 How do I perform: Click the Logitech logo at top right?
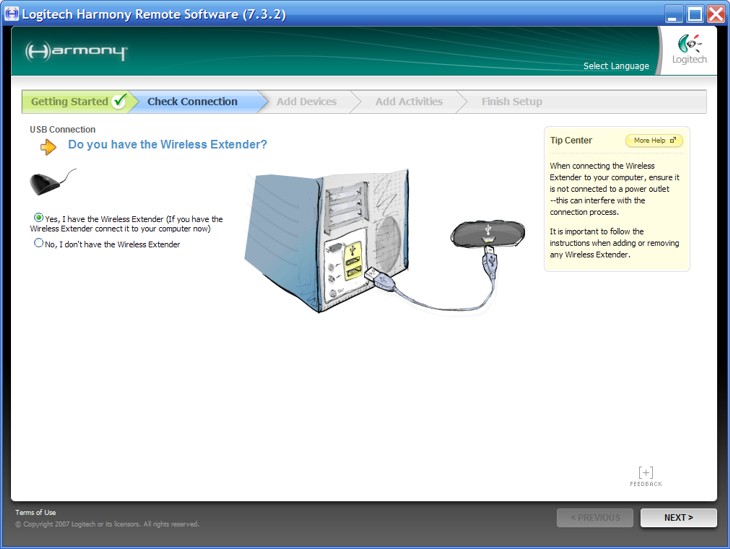(x=689, y=49)
